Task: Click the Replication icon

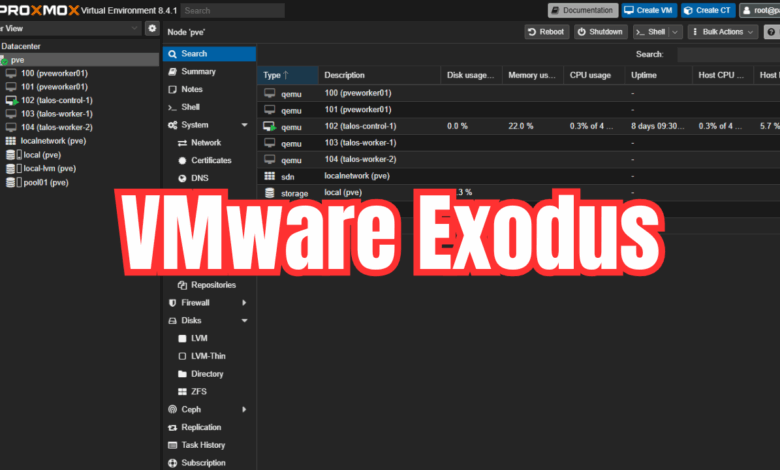Action: pyautogui.click(x=172, y=427)
